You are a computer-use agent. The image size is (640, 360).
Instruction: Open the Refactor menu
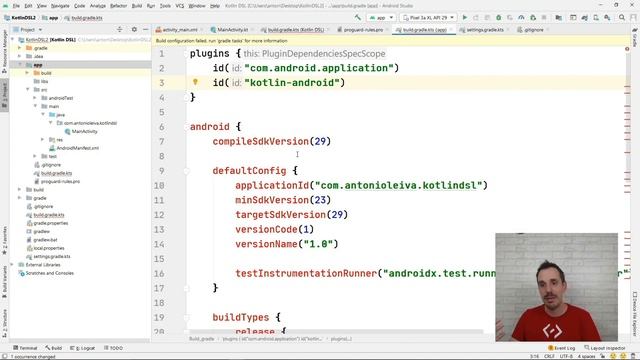tap(118, 6)
